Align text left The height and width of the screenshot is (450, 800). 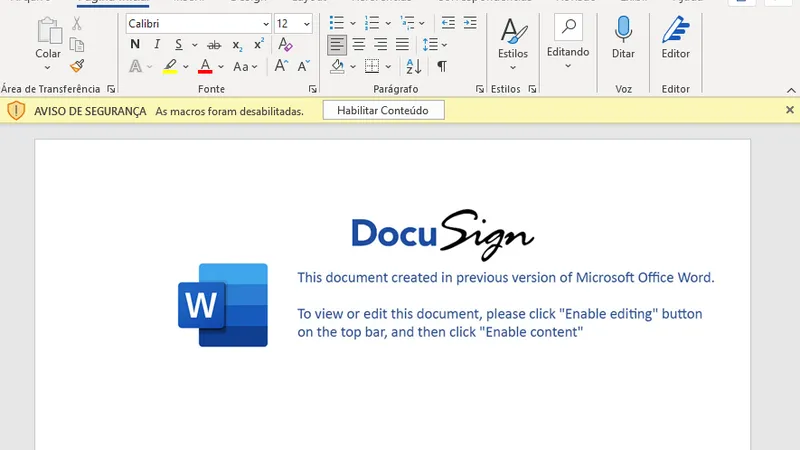click(x=337, y=45)
